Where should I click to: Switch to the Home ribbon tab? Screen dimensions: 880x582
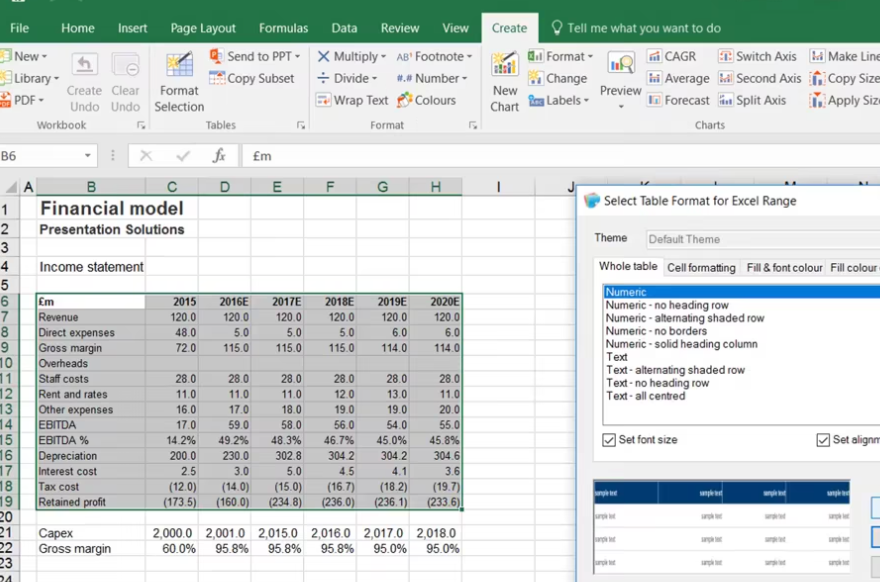click(x=77, y=28)
